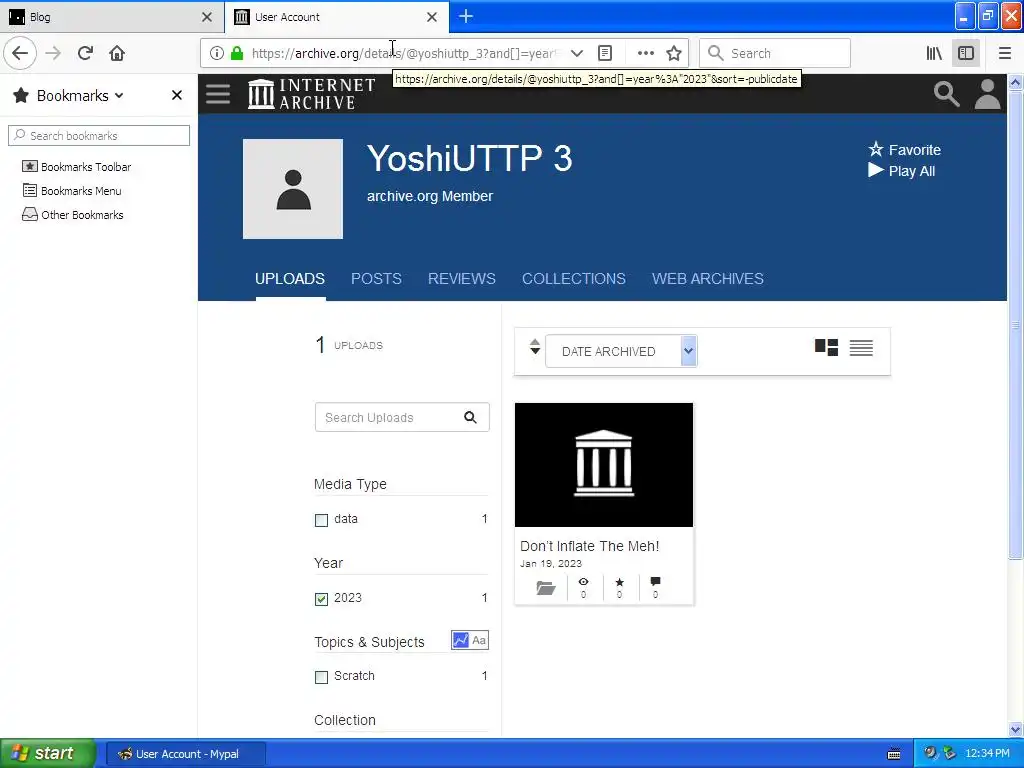
Task: Open the UPLOADS profile tab
Action: tap(290, 279)
